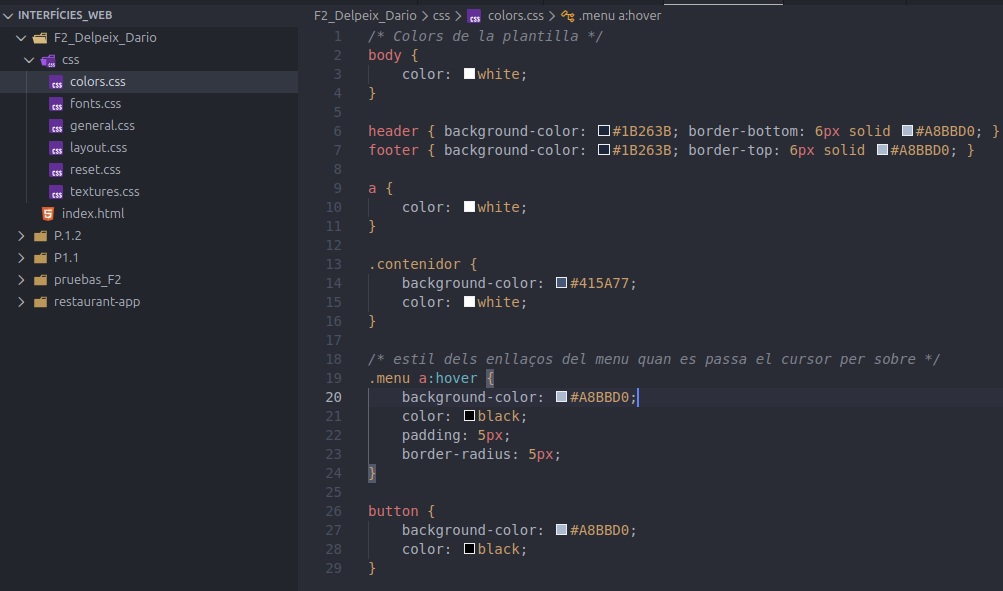The width and height of the screenshot is (1003, 591).
Task: Click the F2_Delpeix_Dario open folder icon
Action: click(40, 38)
